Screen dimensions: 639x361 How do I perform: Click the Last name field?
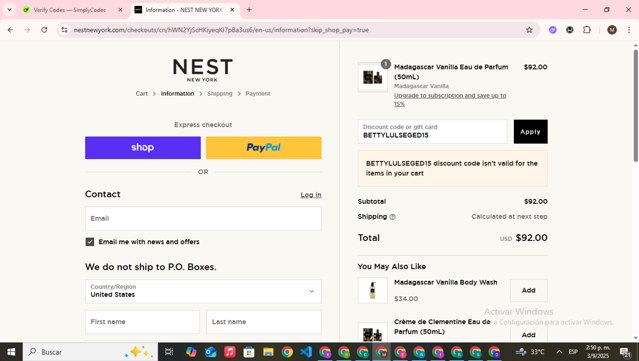pyautogui.click(x=264, y=322)
